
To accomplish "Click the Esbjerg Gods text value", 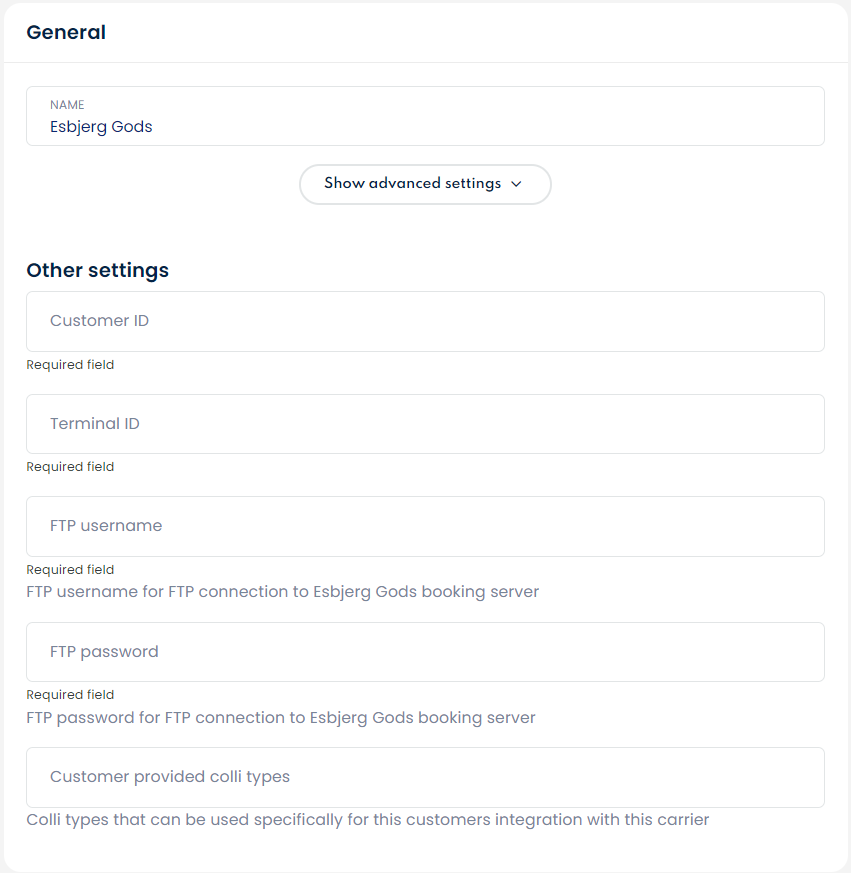I will [101, 127].
